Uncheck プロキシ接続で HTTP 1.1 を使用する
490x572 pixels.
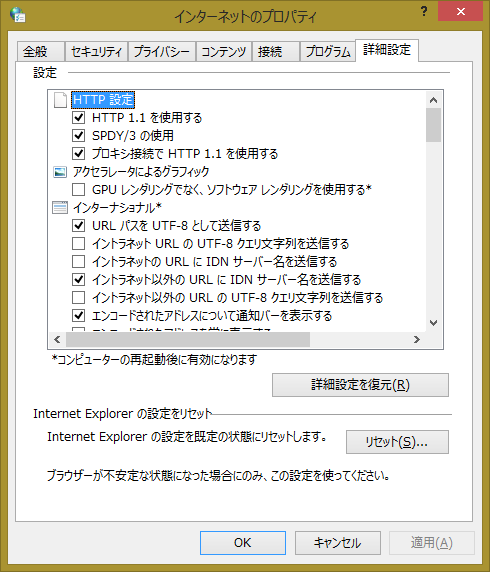(x=78, y=154)
